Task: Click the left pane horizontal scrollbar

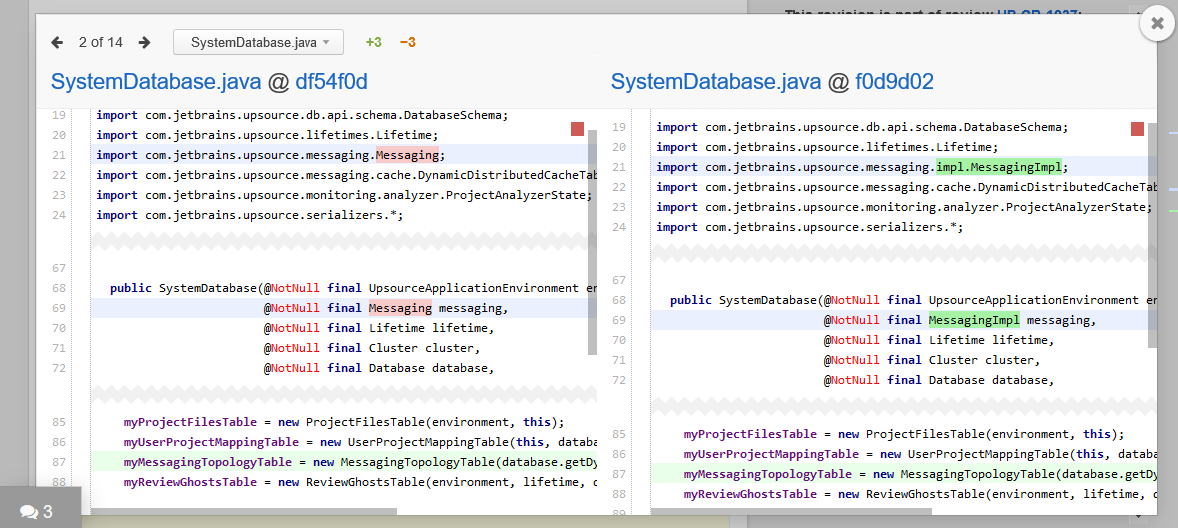Action: 245,511
